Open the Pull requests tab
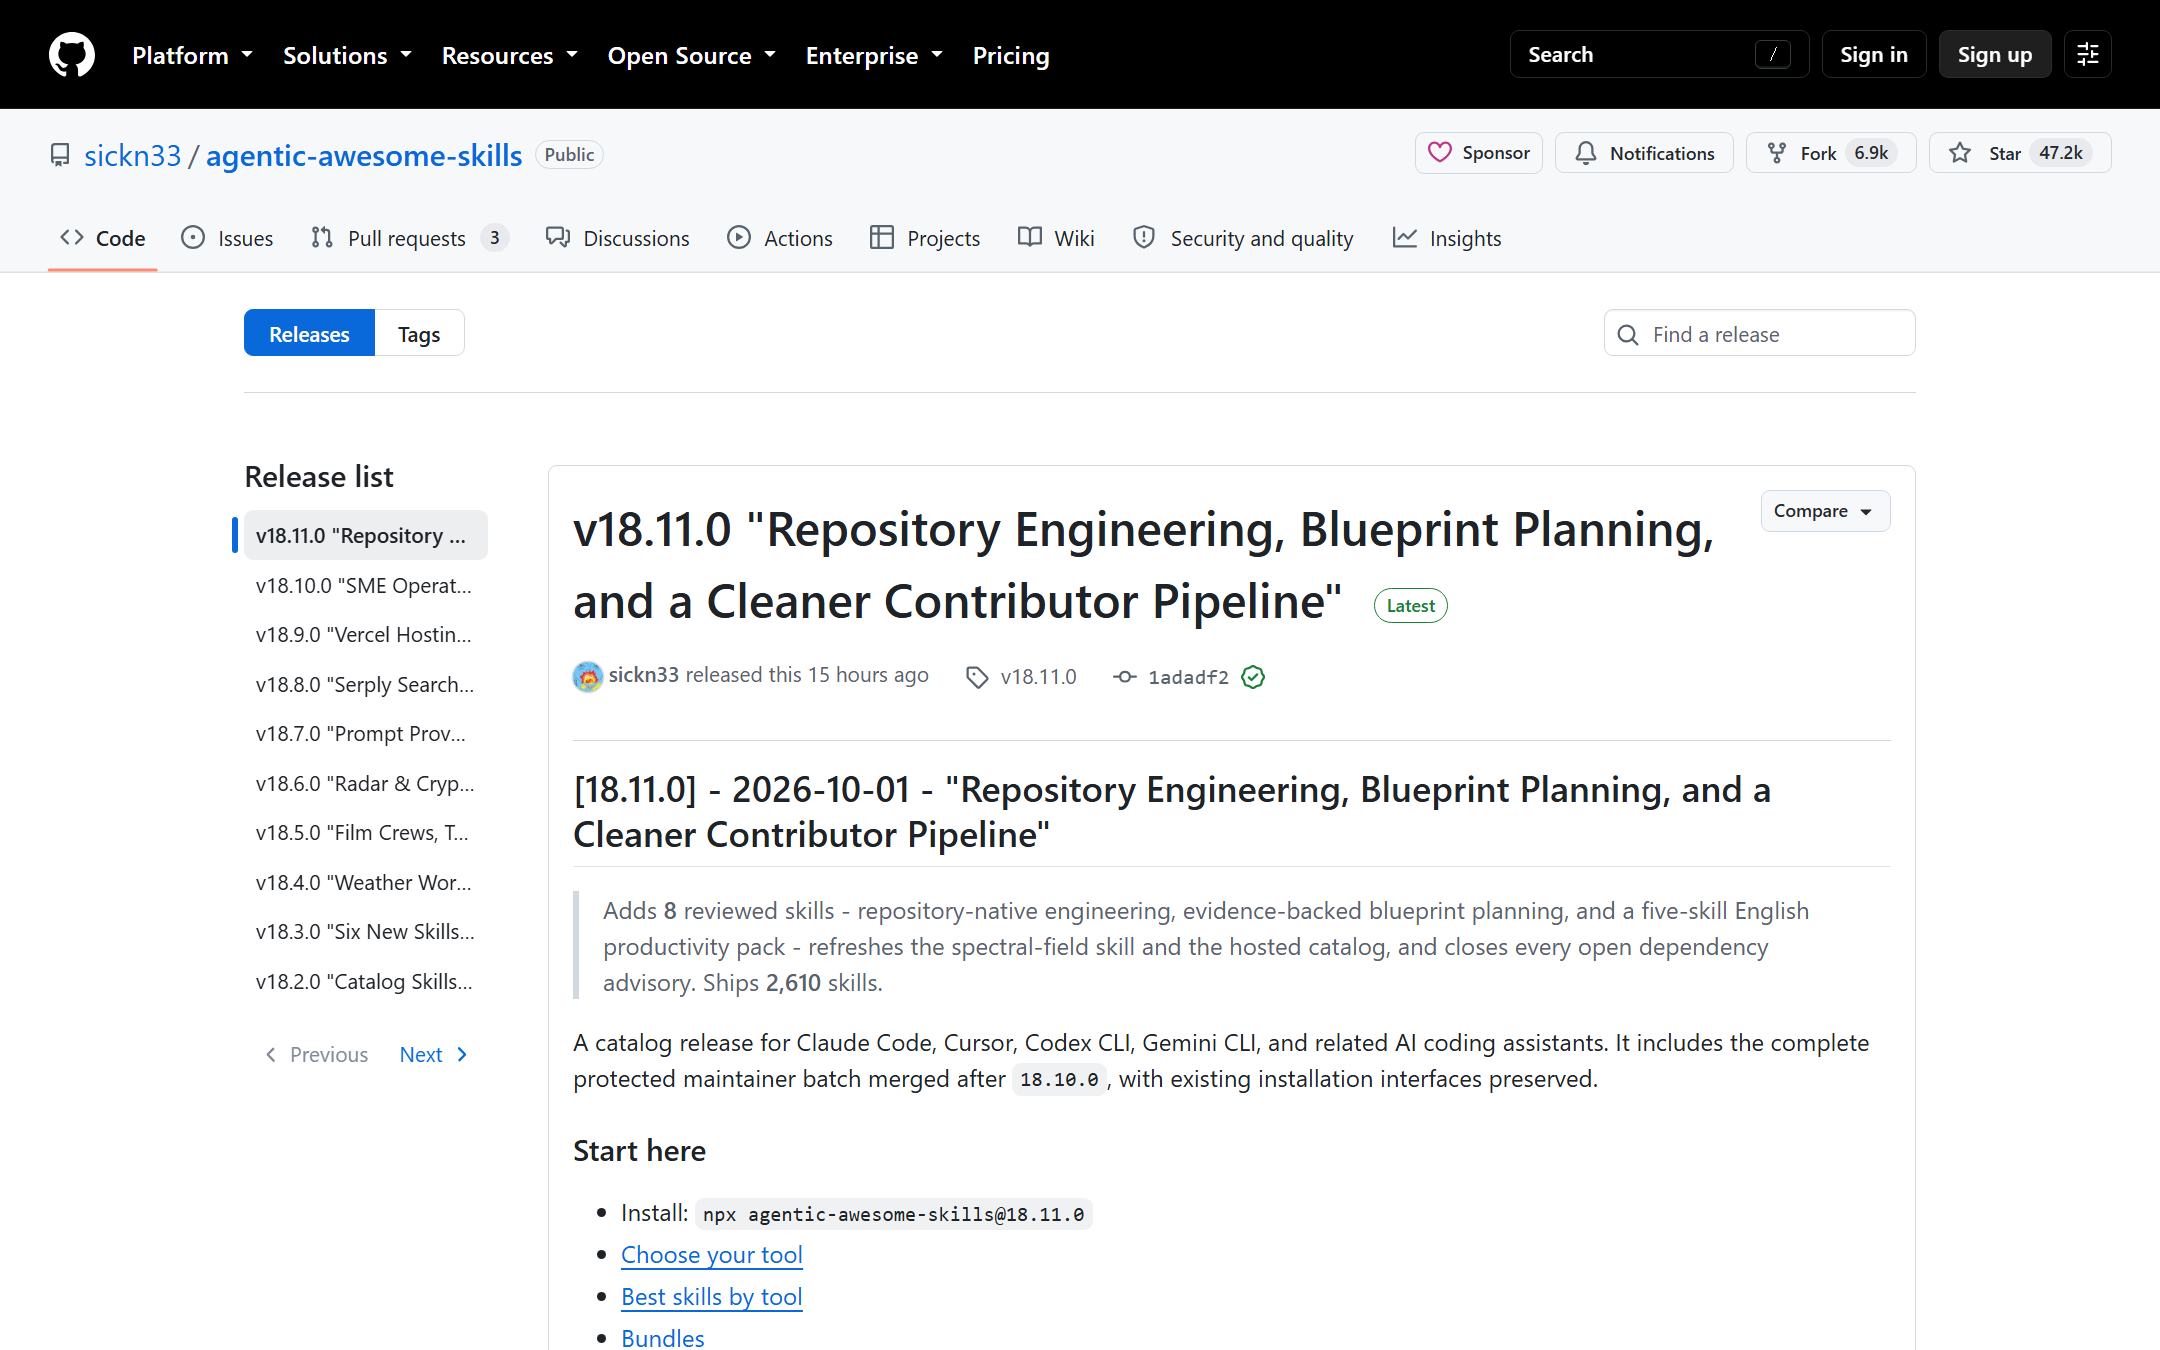The width and height of the screenshot is (2160, 1350). (x=410, y=238)
